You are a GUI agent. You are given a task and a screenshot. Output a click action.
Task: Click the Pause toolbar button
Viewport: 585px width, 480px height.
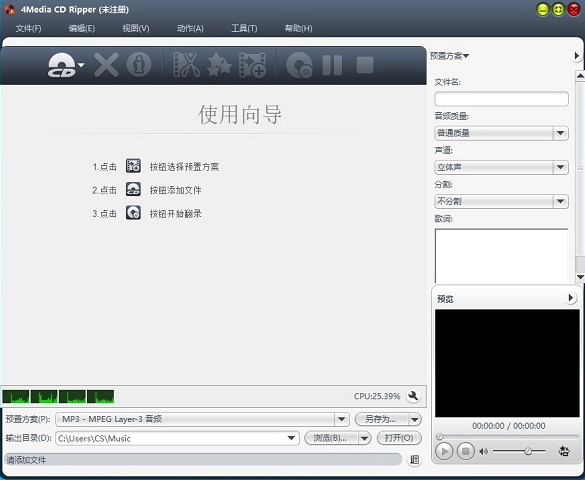pyautogui.click(x=332, y=65)
